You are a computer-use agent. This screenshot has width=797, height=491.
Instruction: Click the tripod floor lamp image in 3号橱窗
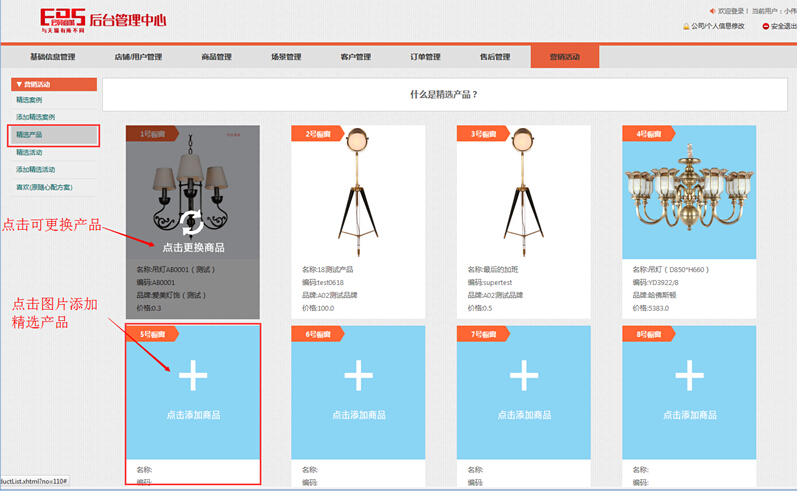tap(524, 192)
